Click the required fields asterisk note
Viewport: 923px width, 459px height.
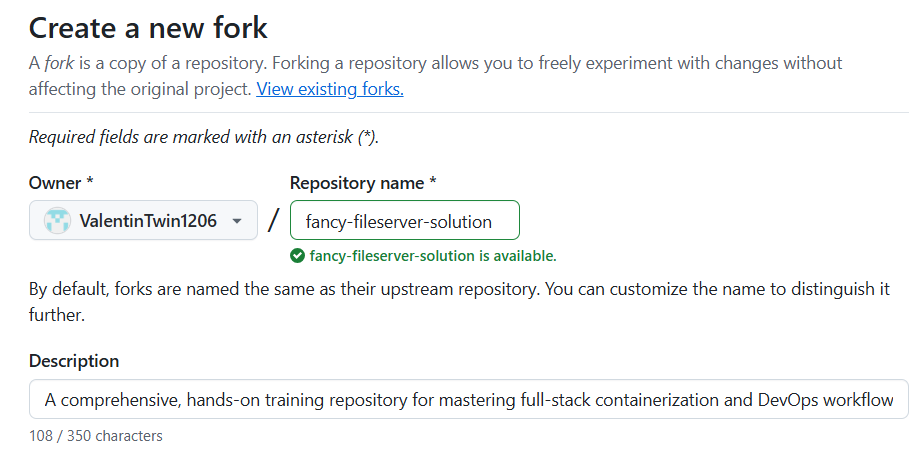click(204, 138)
